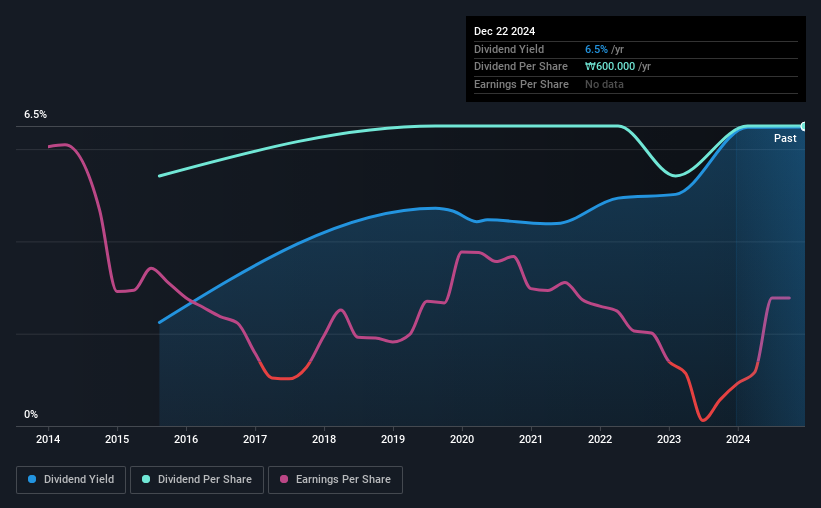
Task: Click the 0% y-axis label
Action: click(x=31, y=414)
